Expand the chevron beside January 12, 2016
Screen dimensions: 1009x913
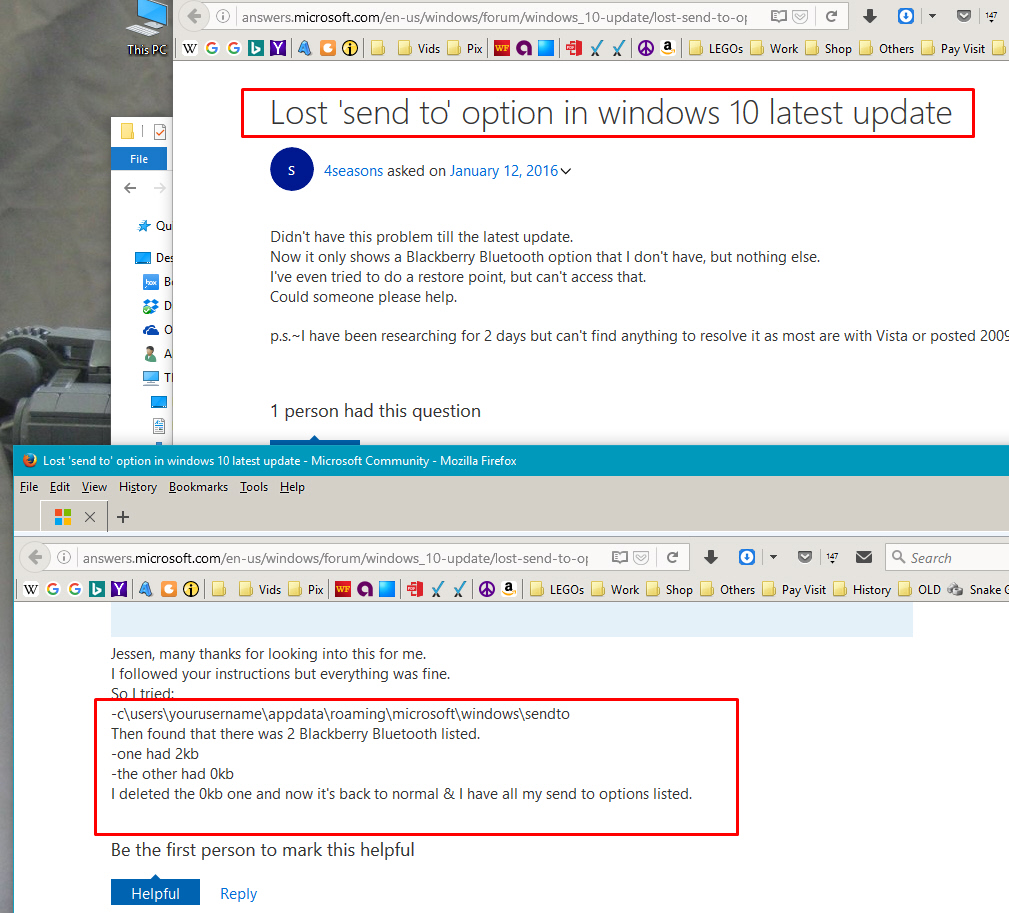coord(566,171)
